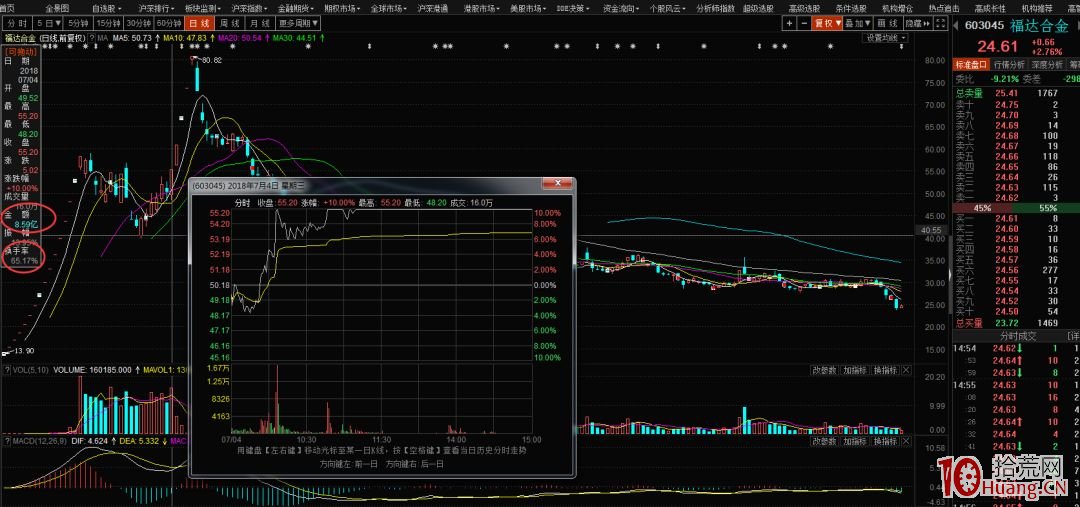The width and height of the screenshot is (1080, 507).
Task: Click the MA indicator help question mark
Action: (93, 37)
